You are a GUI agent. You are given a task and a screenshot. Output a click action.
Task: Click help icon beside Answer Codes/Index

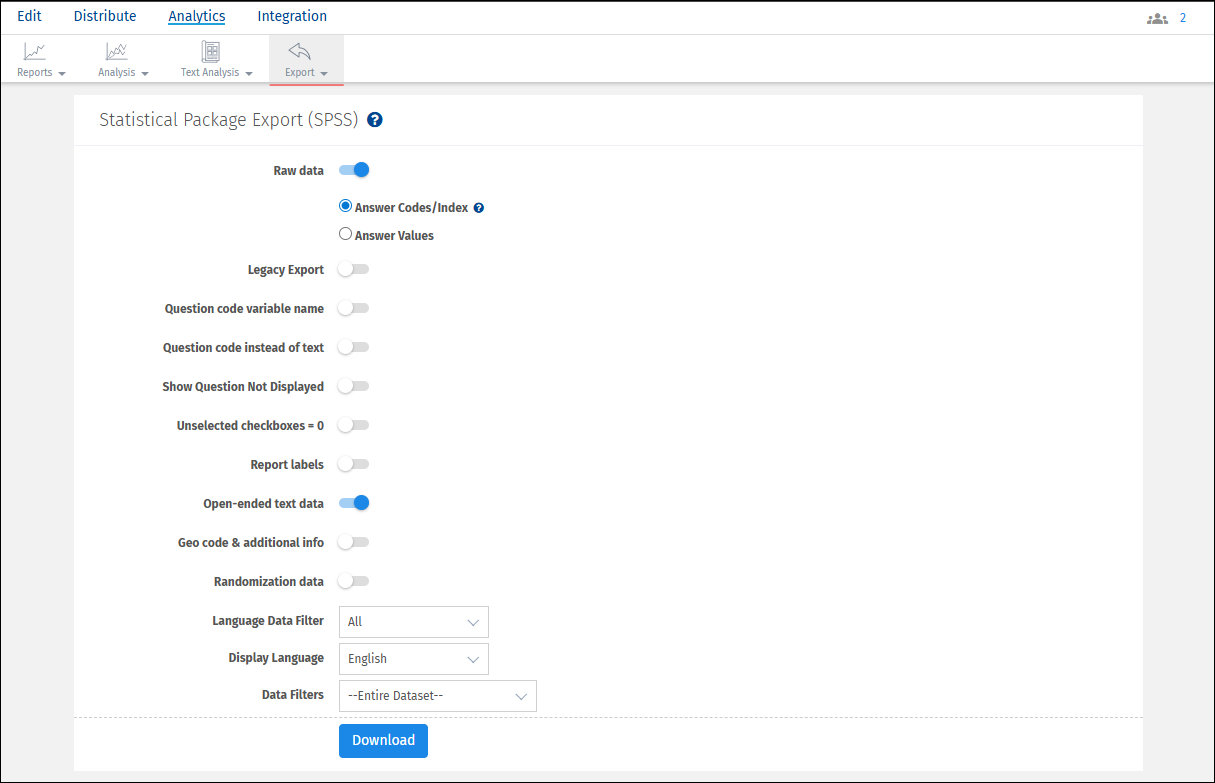point(478,207)
